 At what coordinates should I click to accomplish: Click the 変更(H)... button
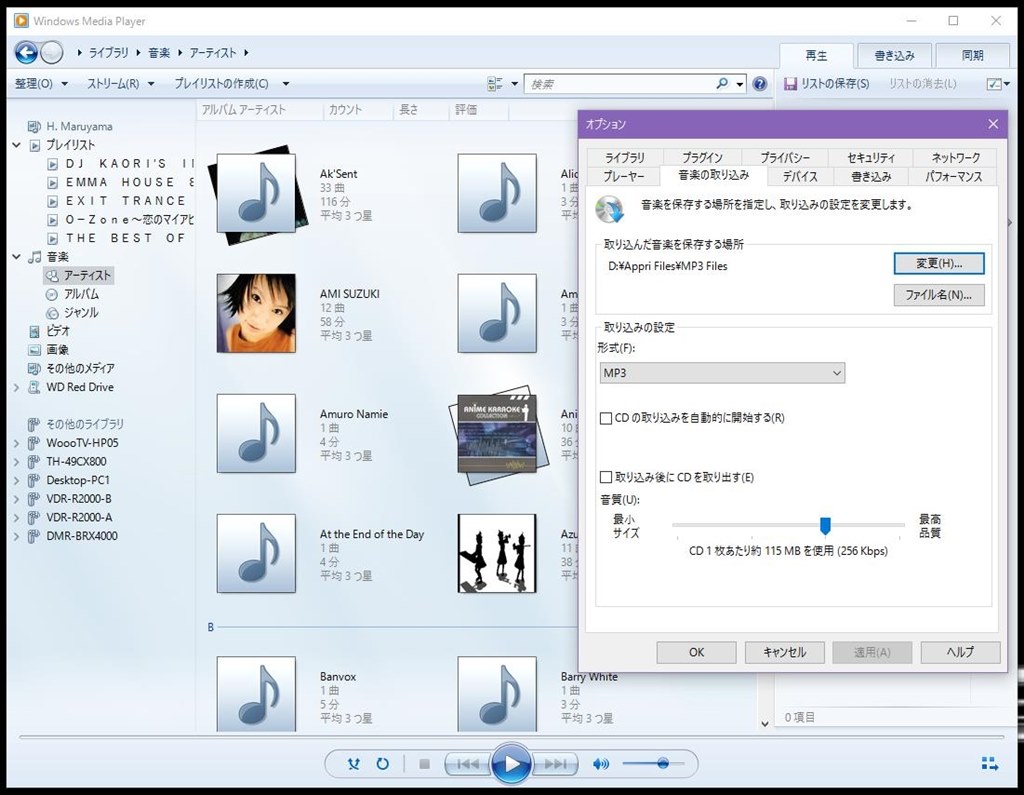pyautogui.click(x=938, y=264)
